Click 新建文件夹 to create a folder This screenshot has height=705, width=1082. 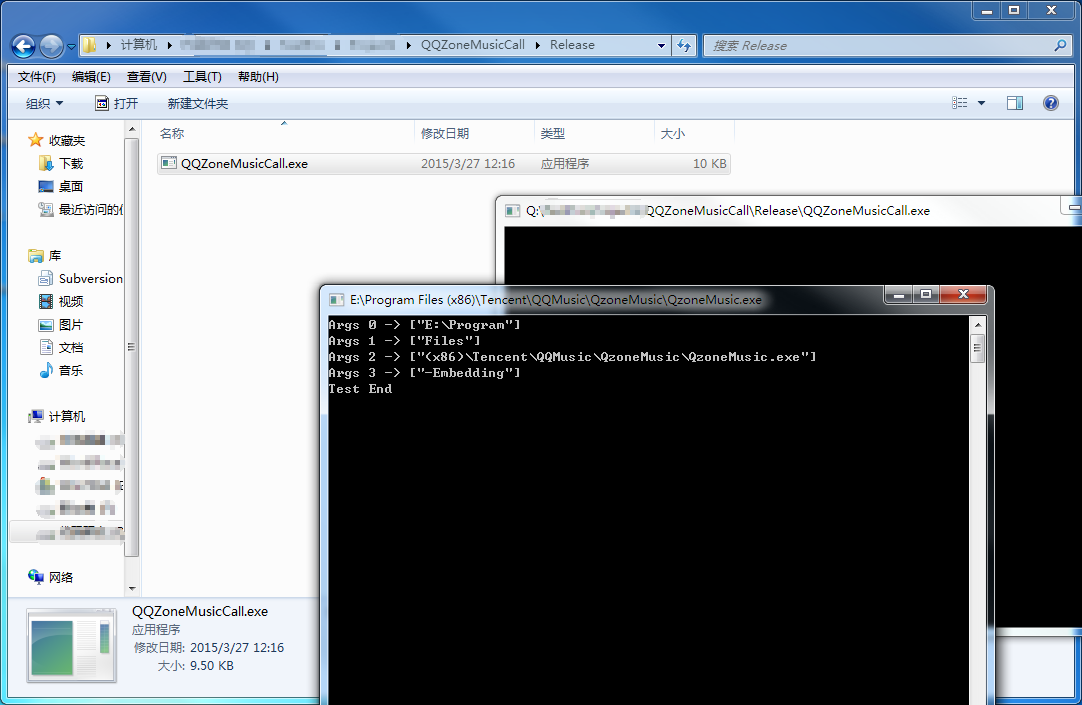(197, 103)
